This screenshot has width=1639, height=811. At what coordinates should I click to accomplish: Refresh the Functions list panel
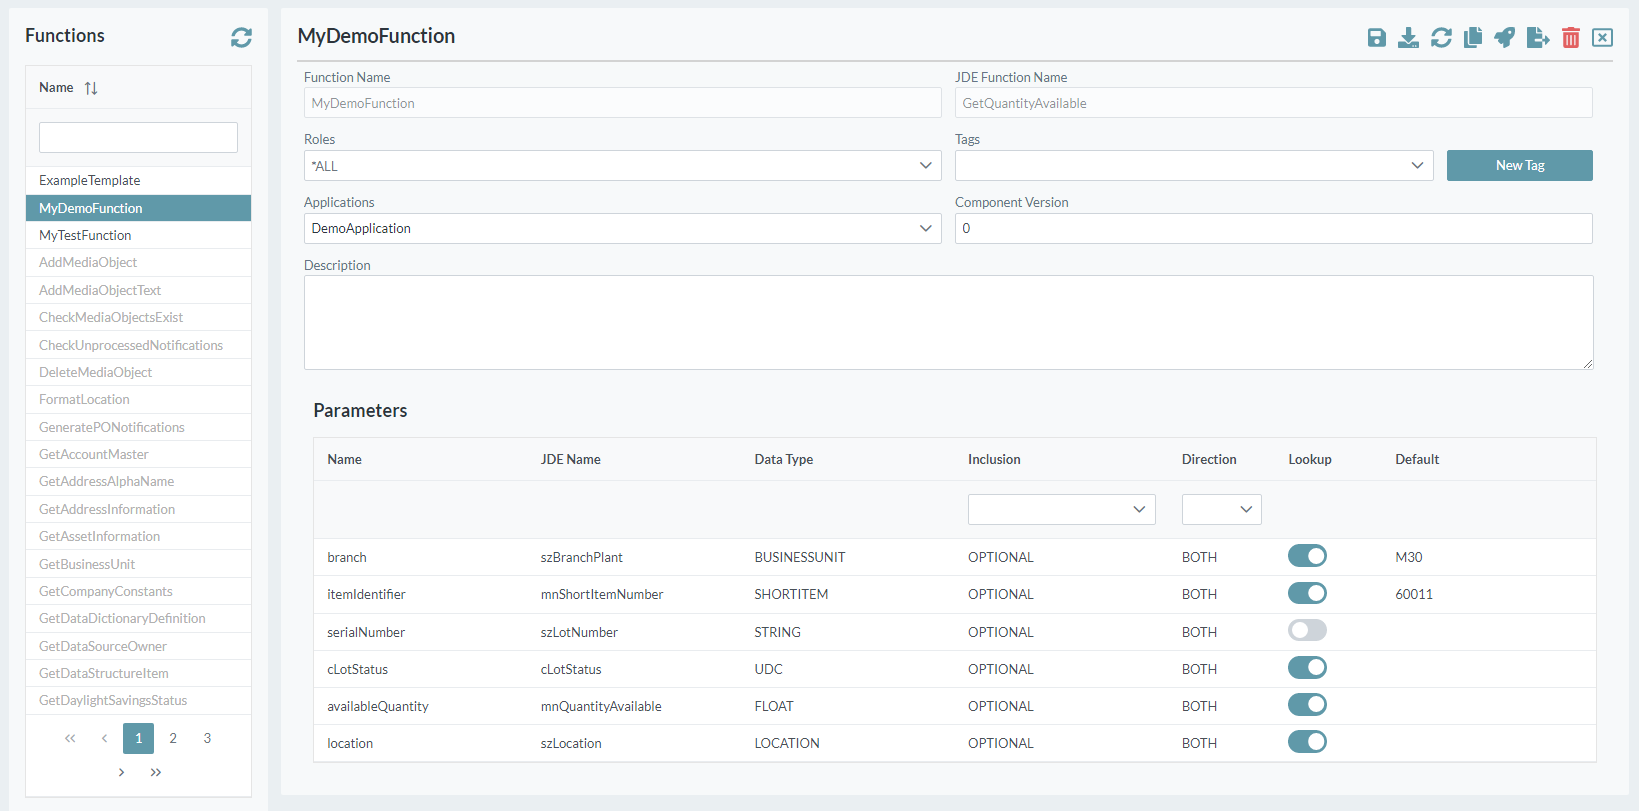pyautogui.click(x=241, y=37)
